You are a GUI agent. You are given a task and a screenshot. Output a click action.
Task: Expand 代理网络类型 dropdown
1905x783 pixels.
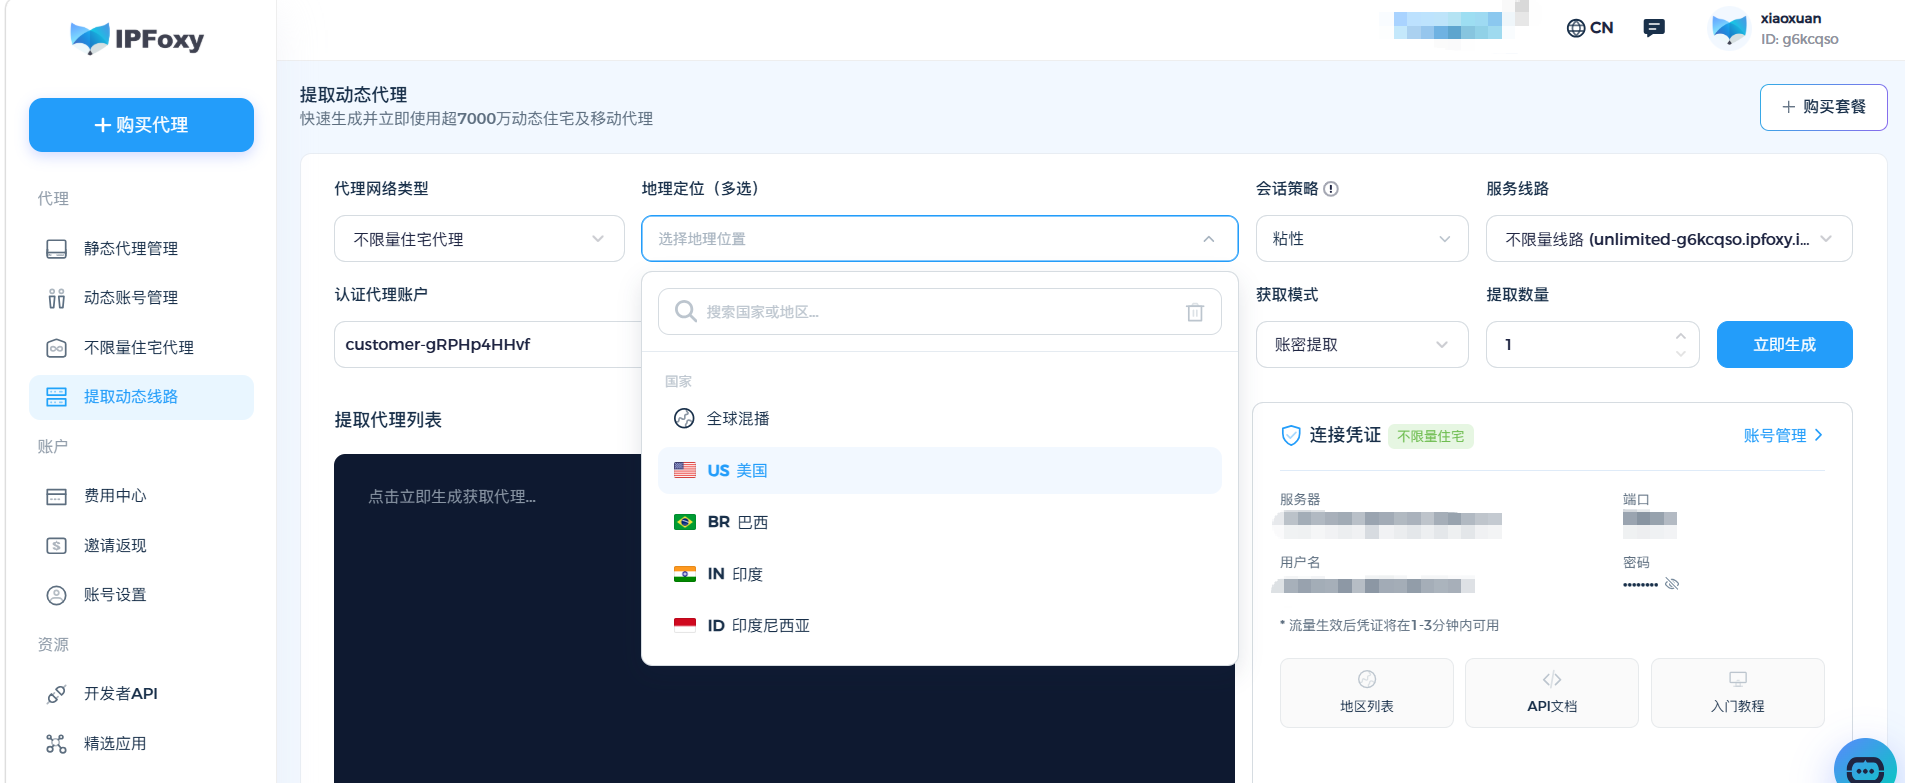click(479, 239)
